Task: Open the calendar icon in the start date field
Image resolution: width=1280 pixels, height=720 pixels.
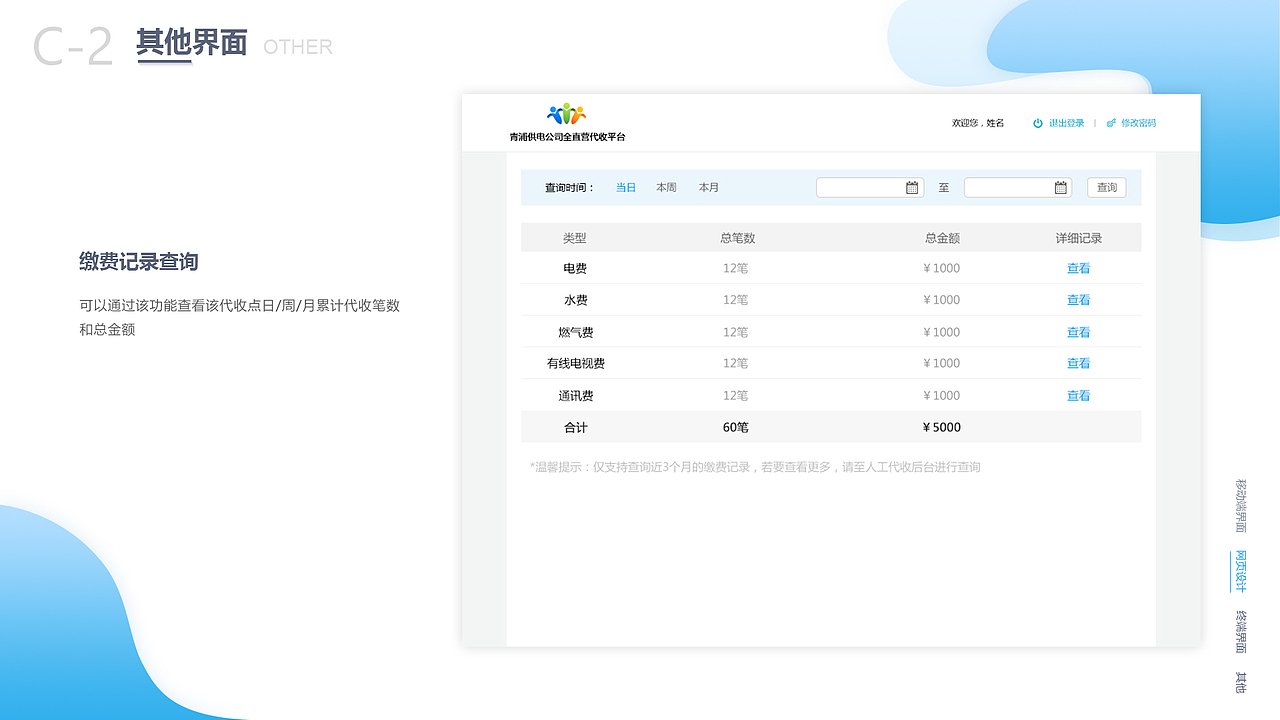Action: click(911, 187)
